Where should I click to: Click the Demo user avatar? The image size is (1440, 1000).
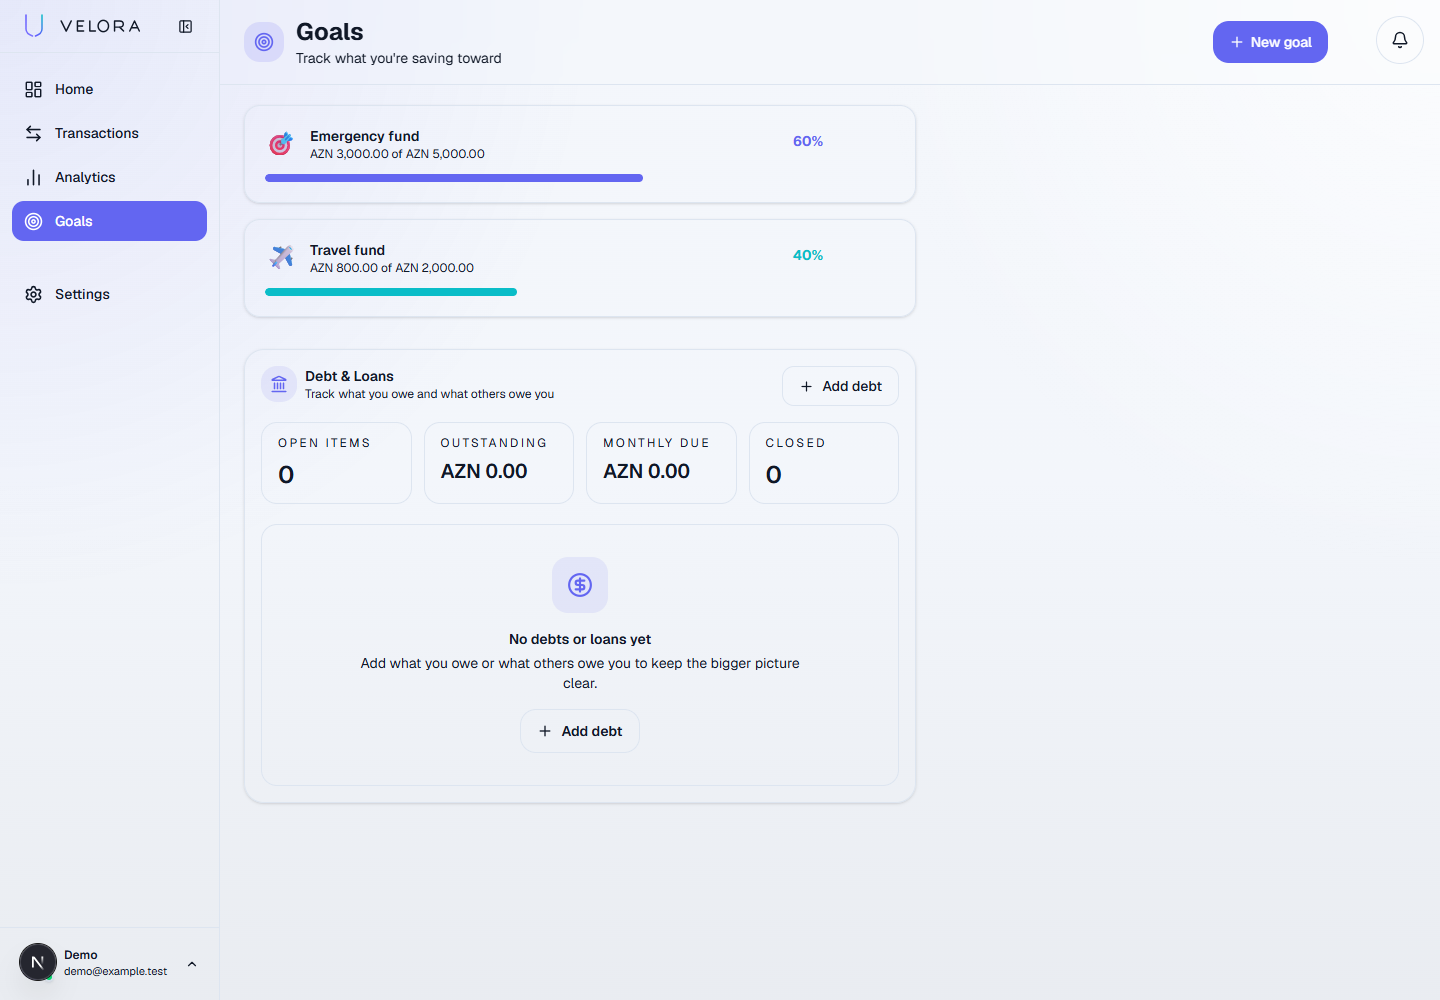(x=38, y=963)
